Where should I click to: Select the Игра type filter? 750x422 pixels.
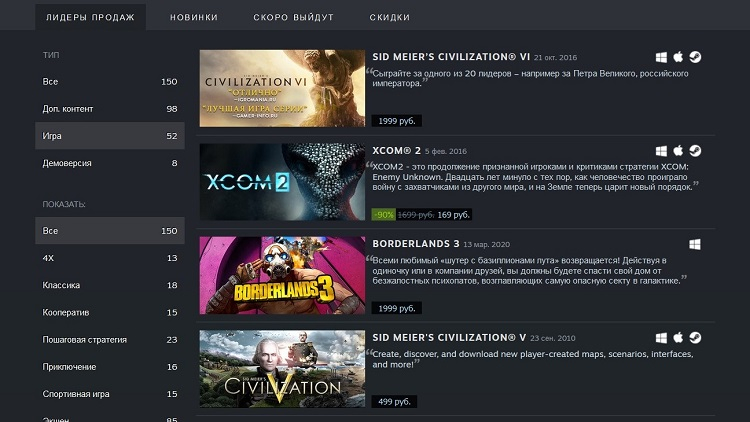click(x=110, y=136)
